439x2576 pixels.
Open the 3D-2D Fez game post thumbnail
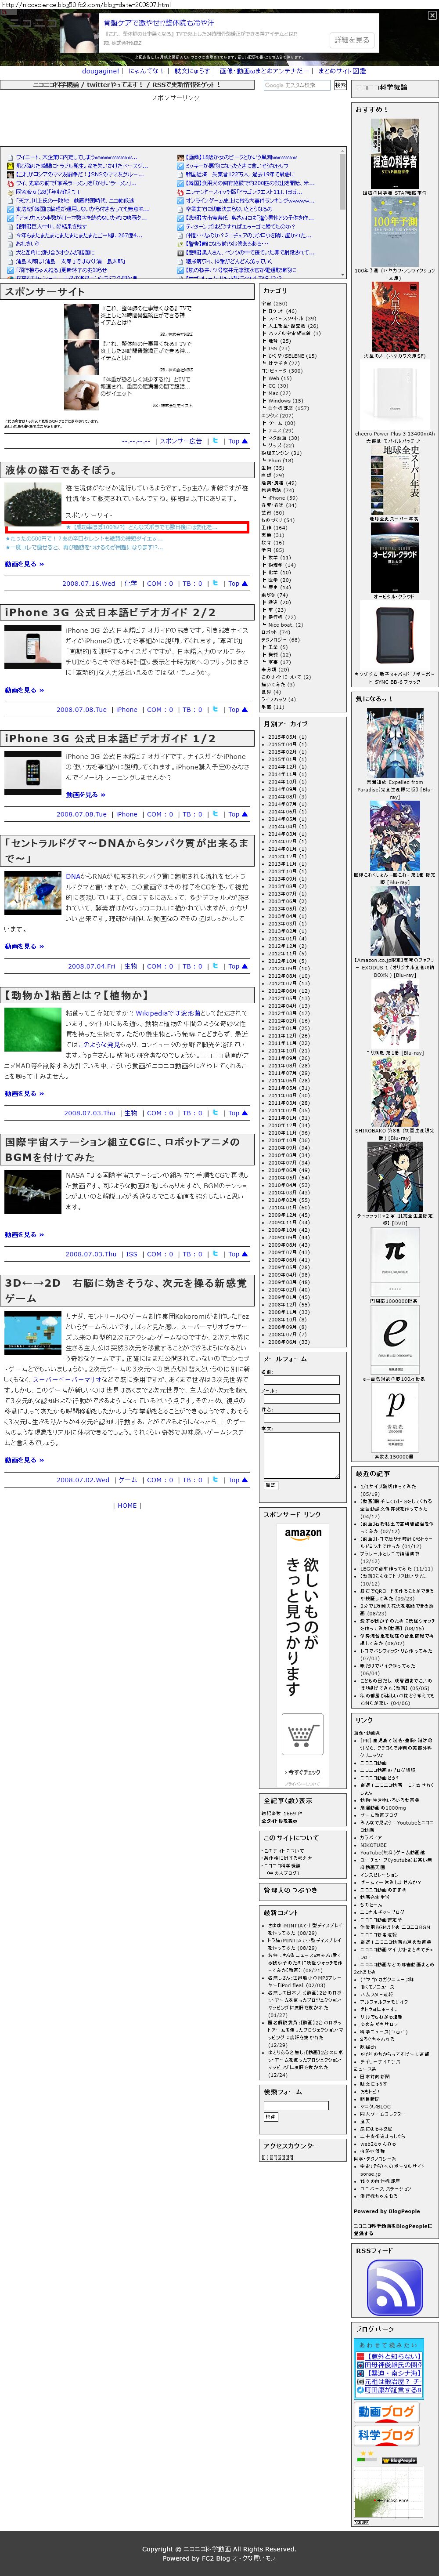pos(32,1332)
